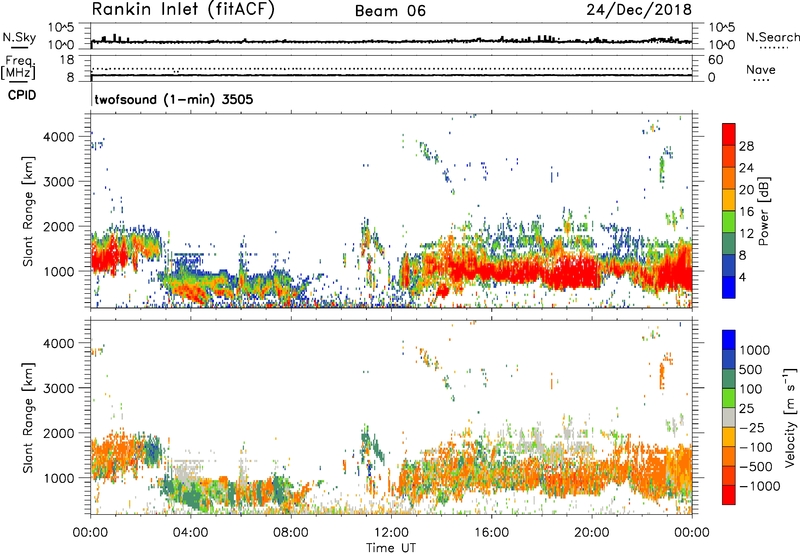Click the '500' tick on the velocity colorbar

click(x=751, y=369)
